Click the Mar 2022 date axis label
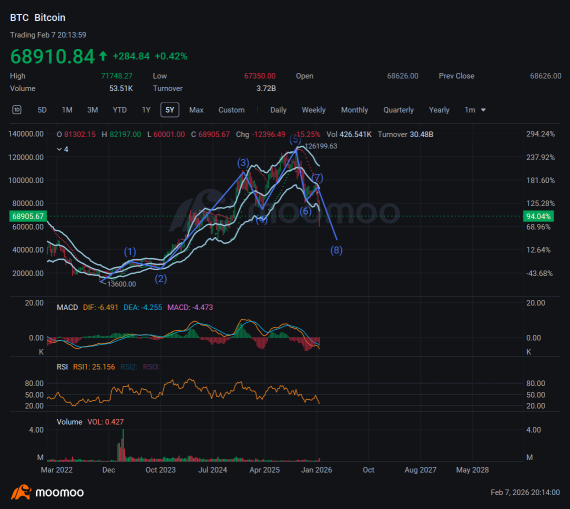 point(56,470)
